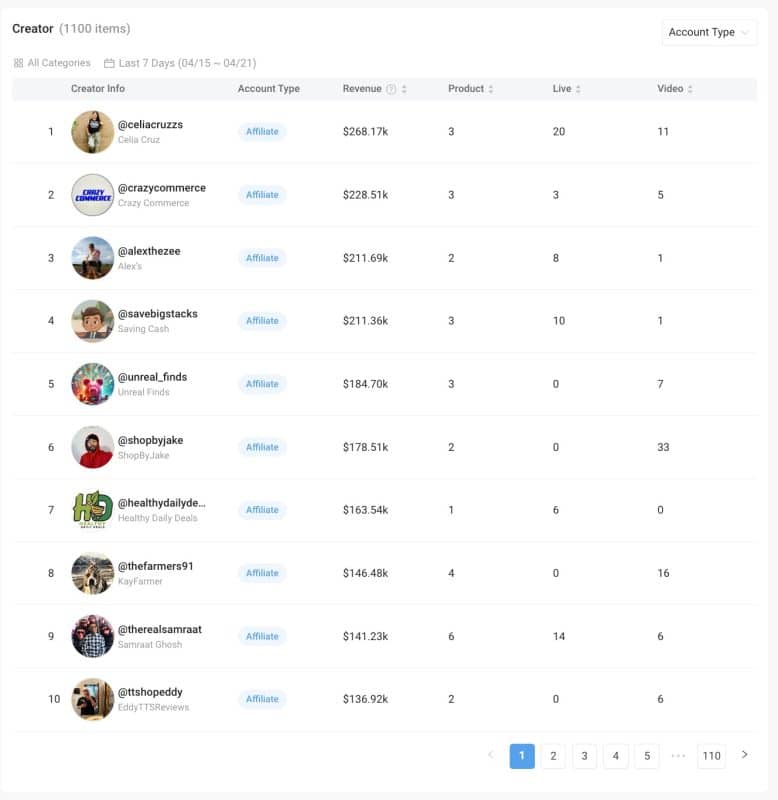778x800 pixels.
Task: Click the @celiacruzzs profile avatar photo
Action: tap(91, 131)
